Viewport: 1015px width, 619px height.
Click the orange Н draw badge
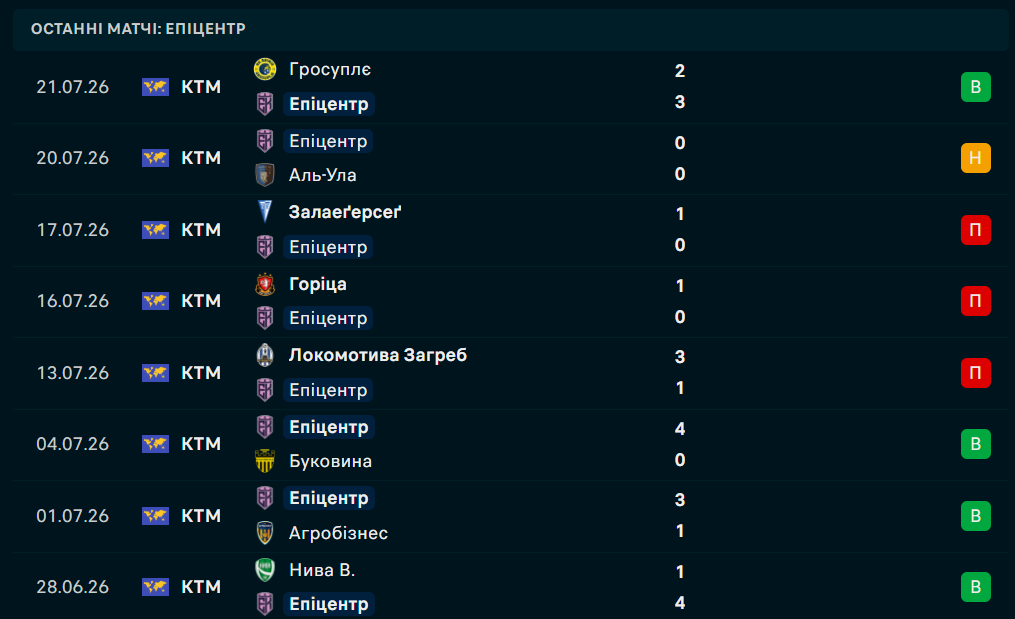(976, 158)
